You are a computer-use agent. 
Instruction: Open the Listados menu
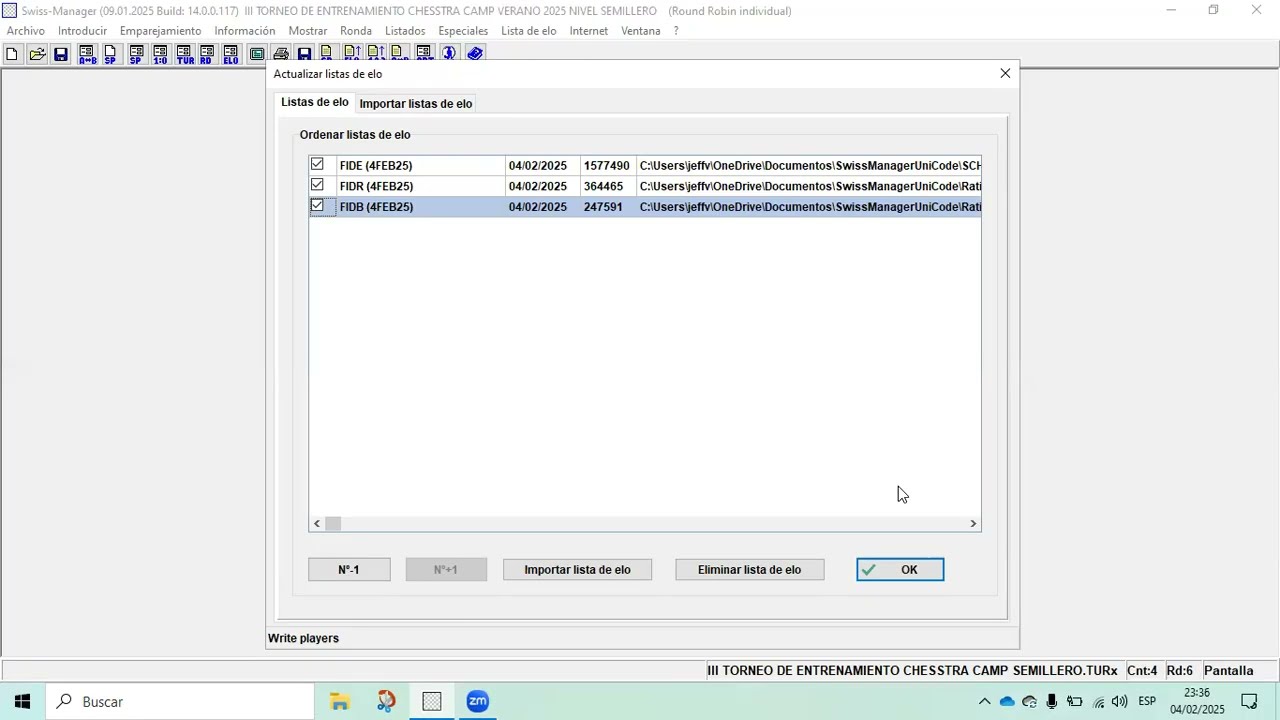point(405,31)
